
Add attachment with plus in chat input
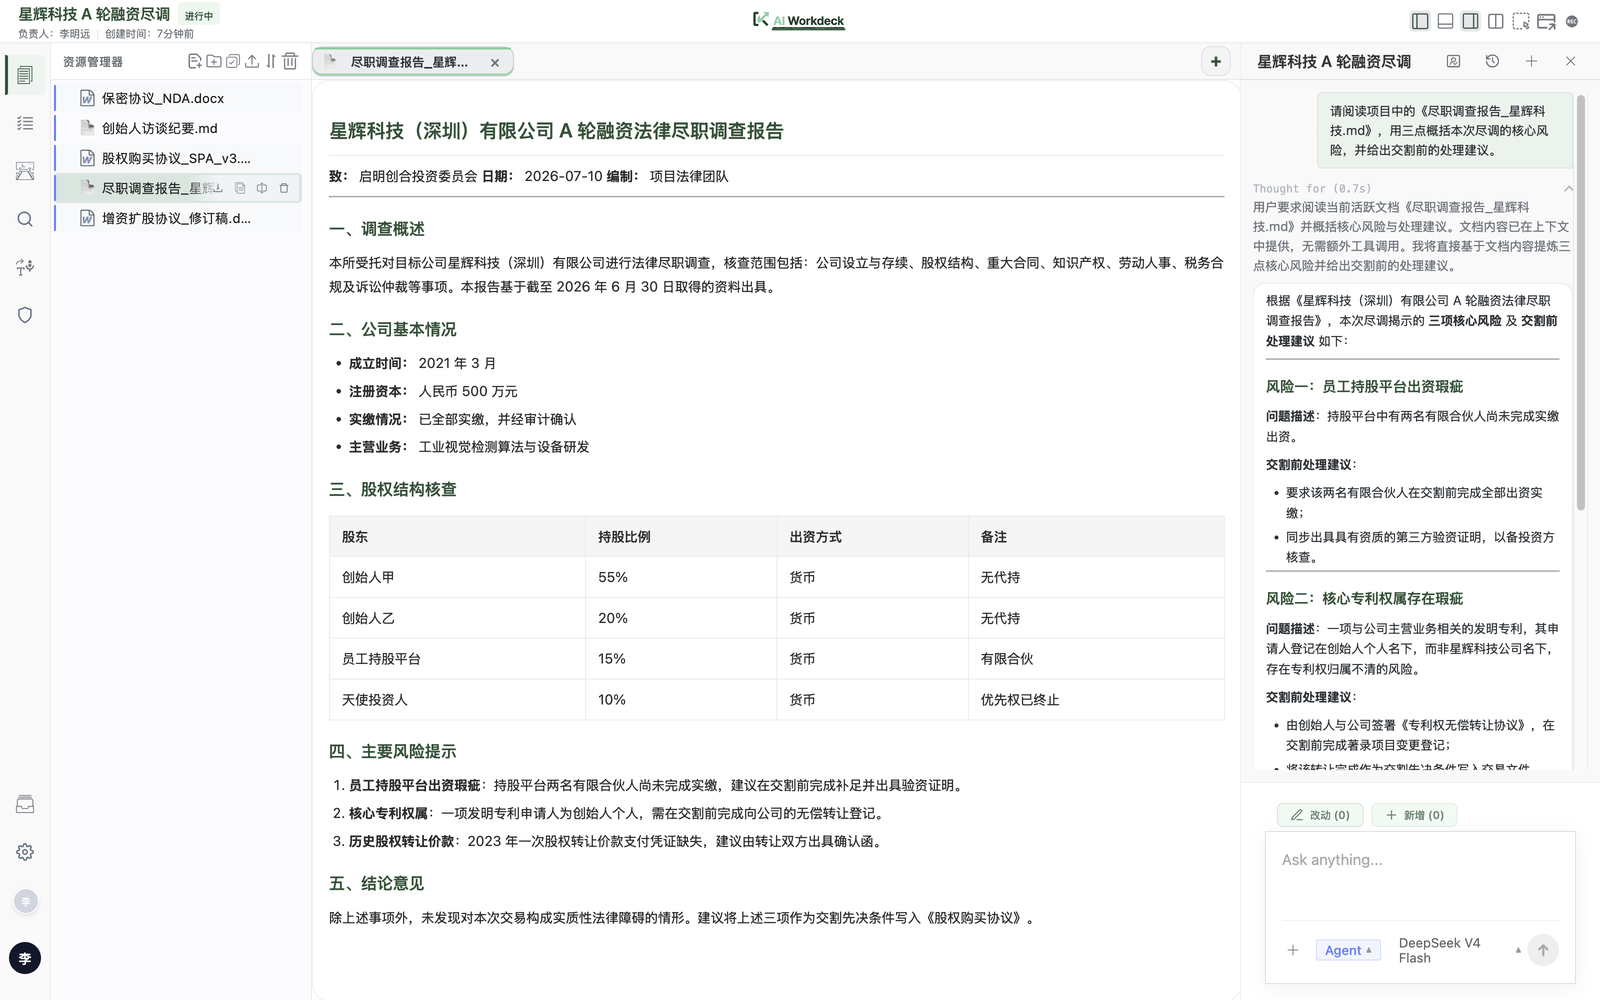click(x=1293, y=950)
